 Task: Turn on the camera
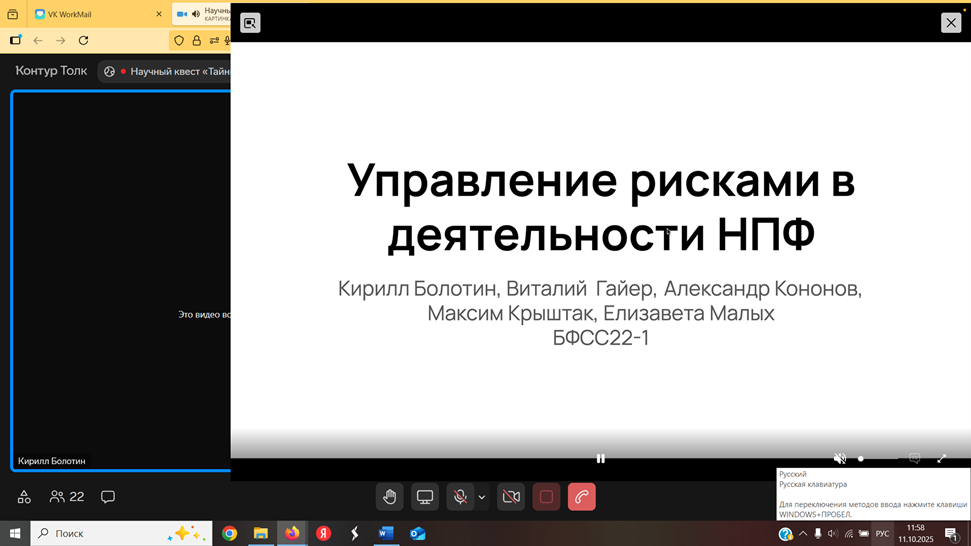tap(511, 497)
